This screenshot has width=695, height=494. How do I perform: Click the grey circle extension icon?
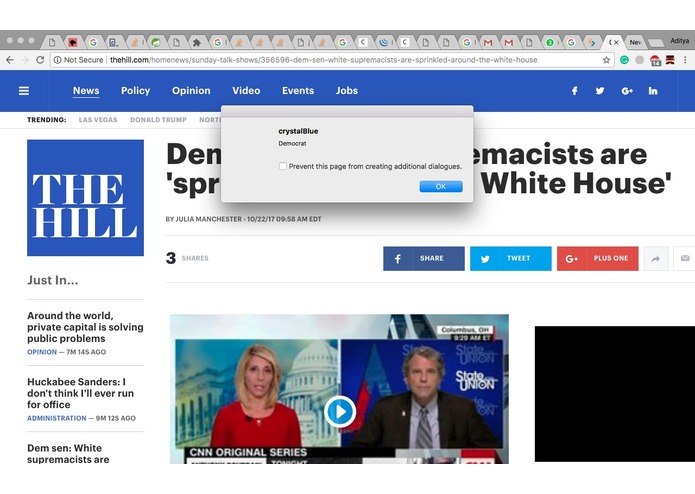[x=639, y=60]
